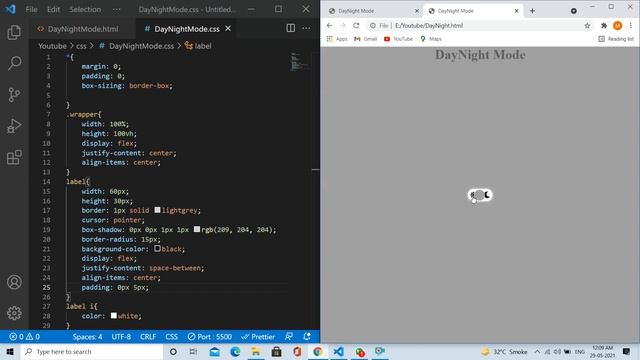Click taskbar search box

coord(92,351)
